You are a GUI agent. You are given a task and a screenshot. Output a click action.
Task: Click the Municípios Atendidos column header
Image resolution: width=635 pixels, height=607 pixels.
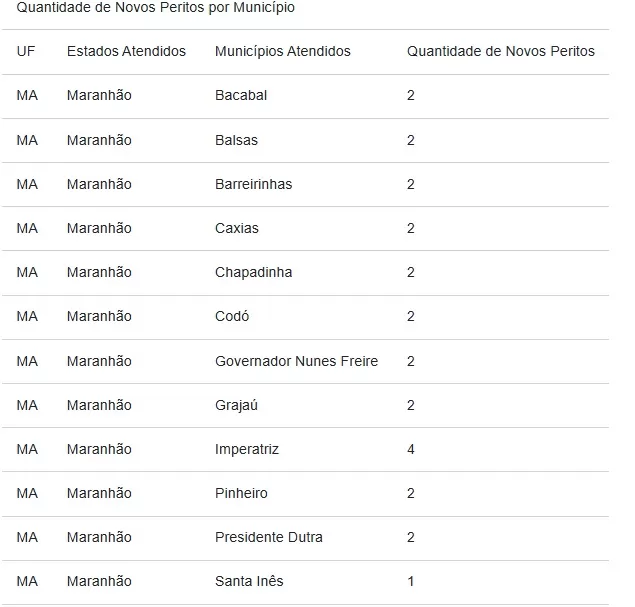tap(282, 51)
